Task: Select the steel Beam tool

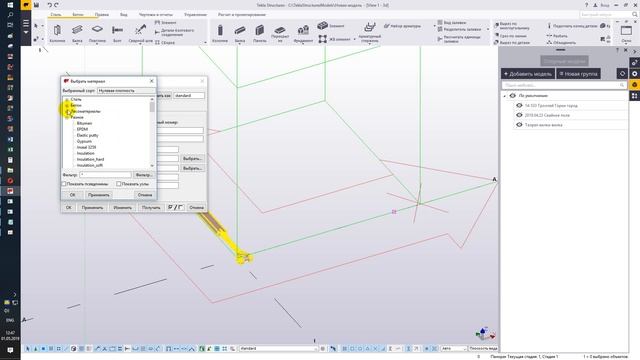Action: tap(77, 33)
